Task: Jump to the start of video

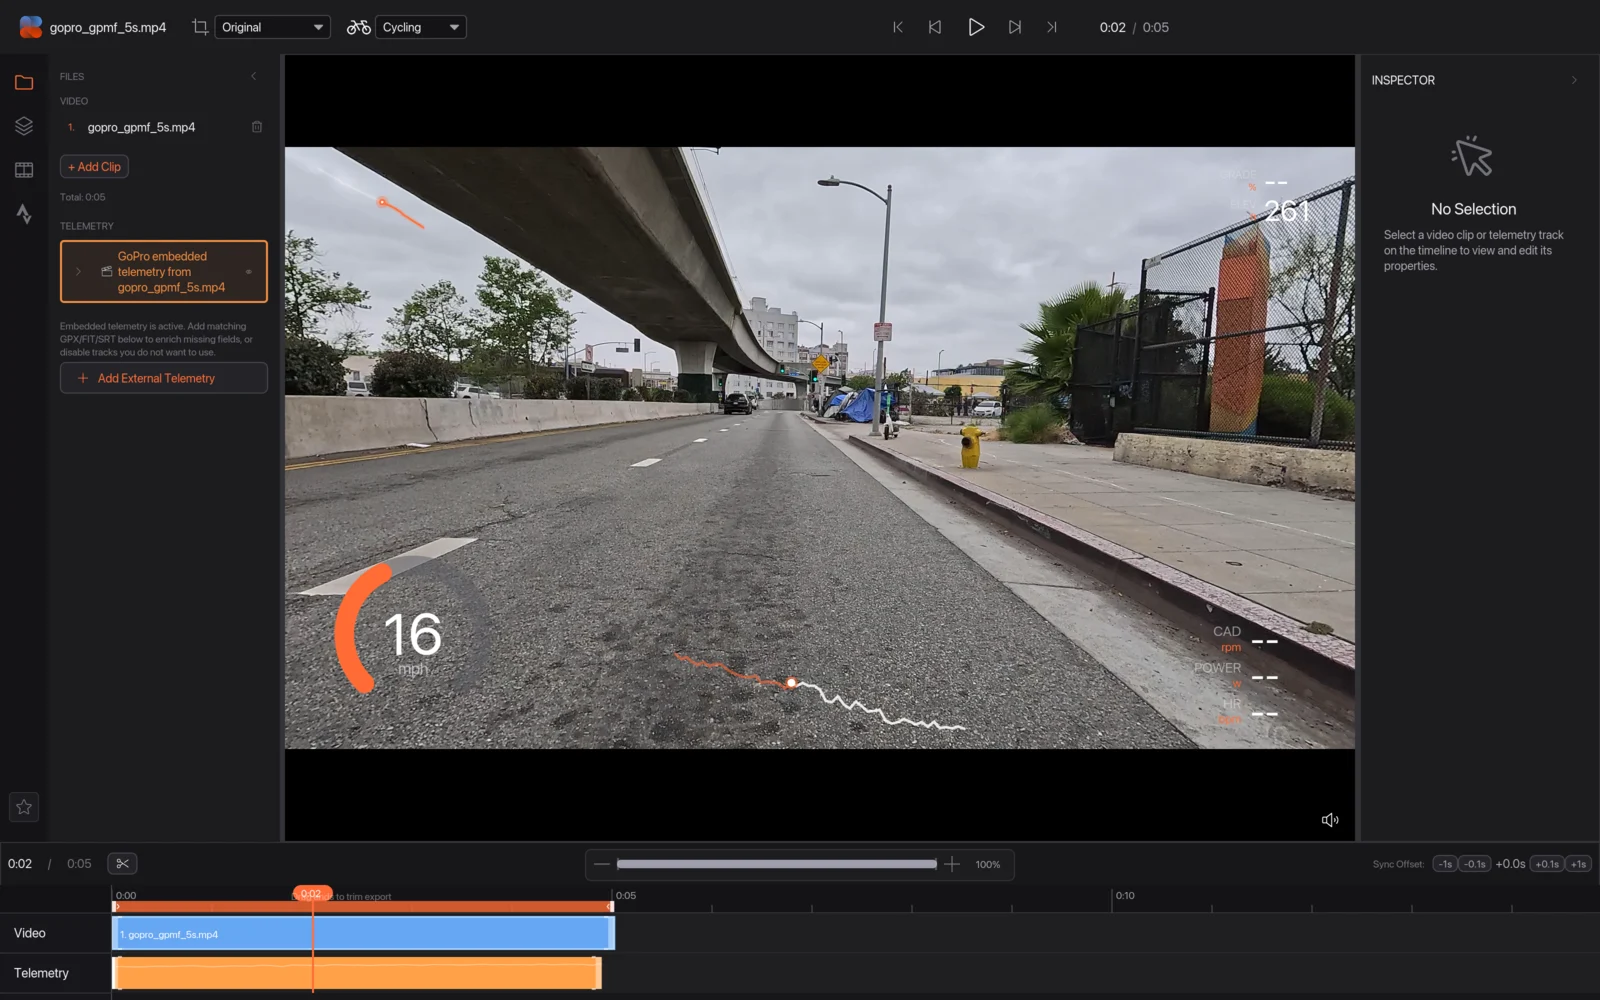Action: pyautogui.click(x=898, y=27)
